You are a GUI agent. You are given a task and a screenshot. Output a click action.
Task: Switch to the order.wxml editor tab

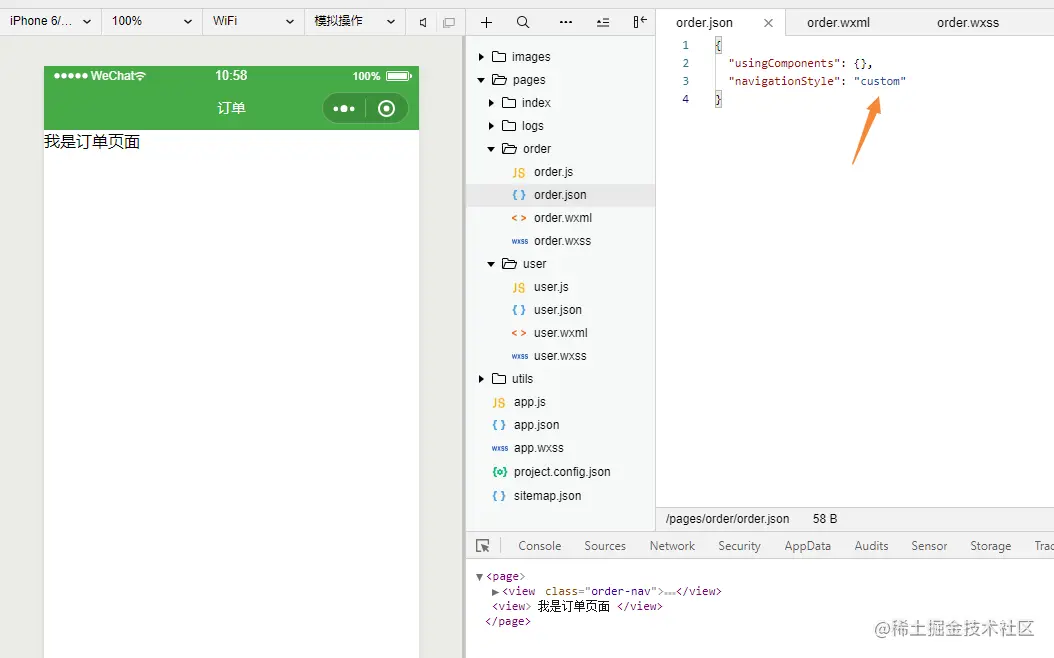[x=838, y=23]
